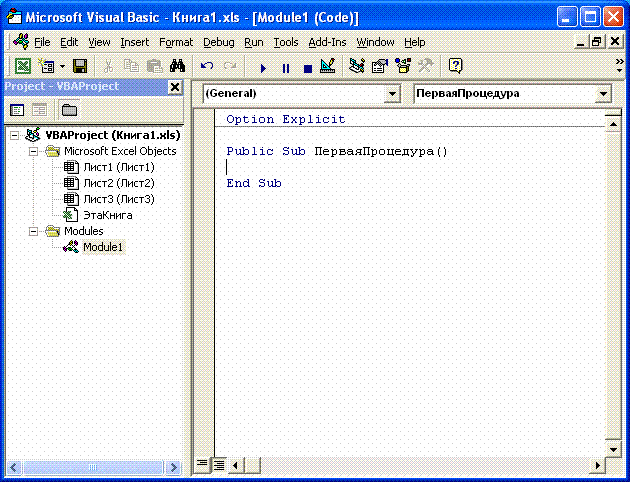Switch to Full Module View button
Image resolution: width=630 pixels, height=482 pixels.
click(x=218, y=464)
